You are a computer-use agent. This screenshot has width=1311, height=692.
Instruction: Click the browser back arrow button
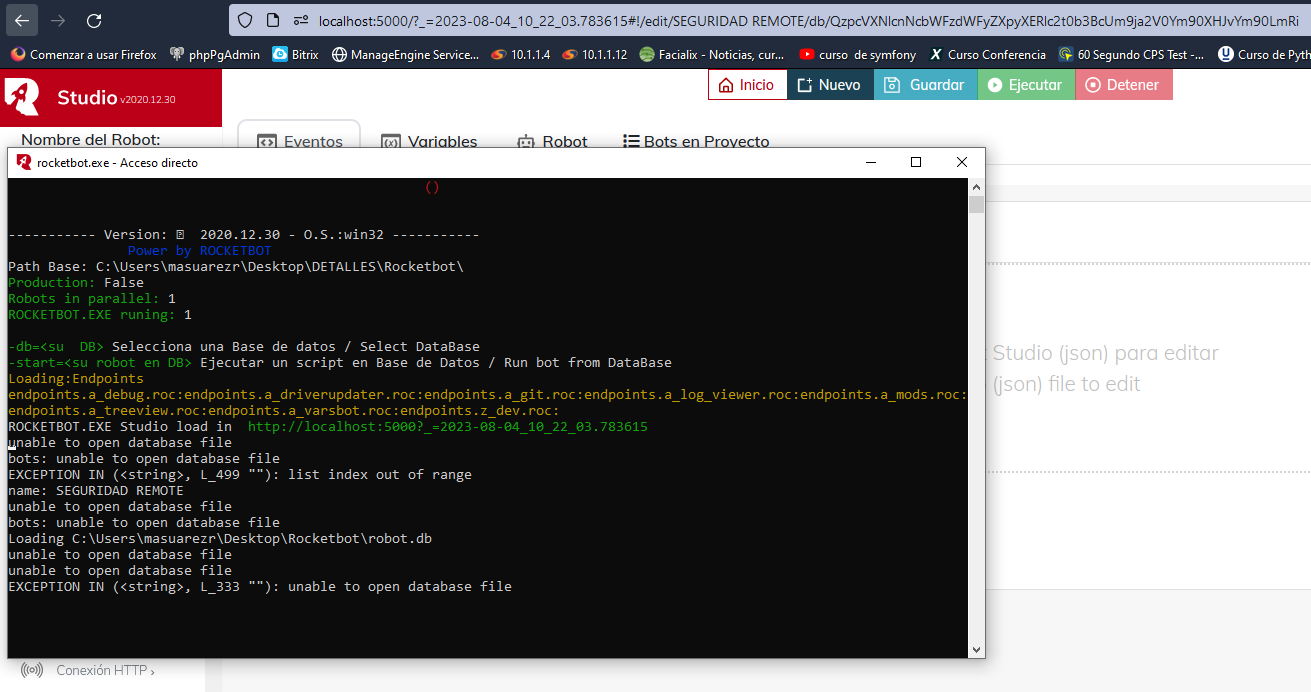(22, 20)
